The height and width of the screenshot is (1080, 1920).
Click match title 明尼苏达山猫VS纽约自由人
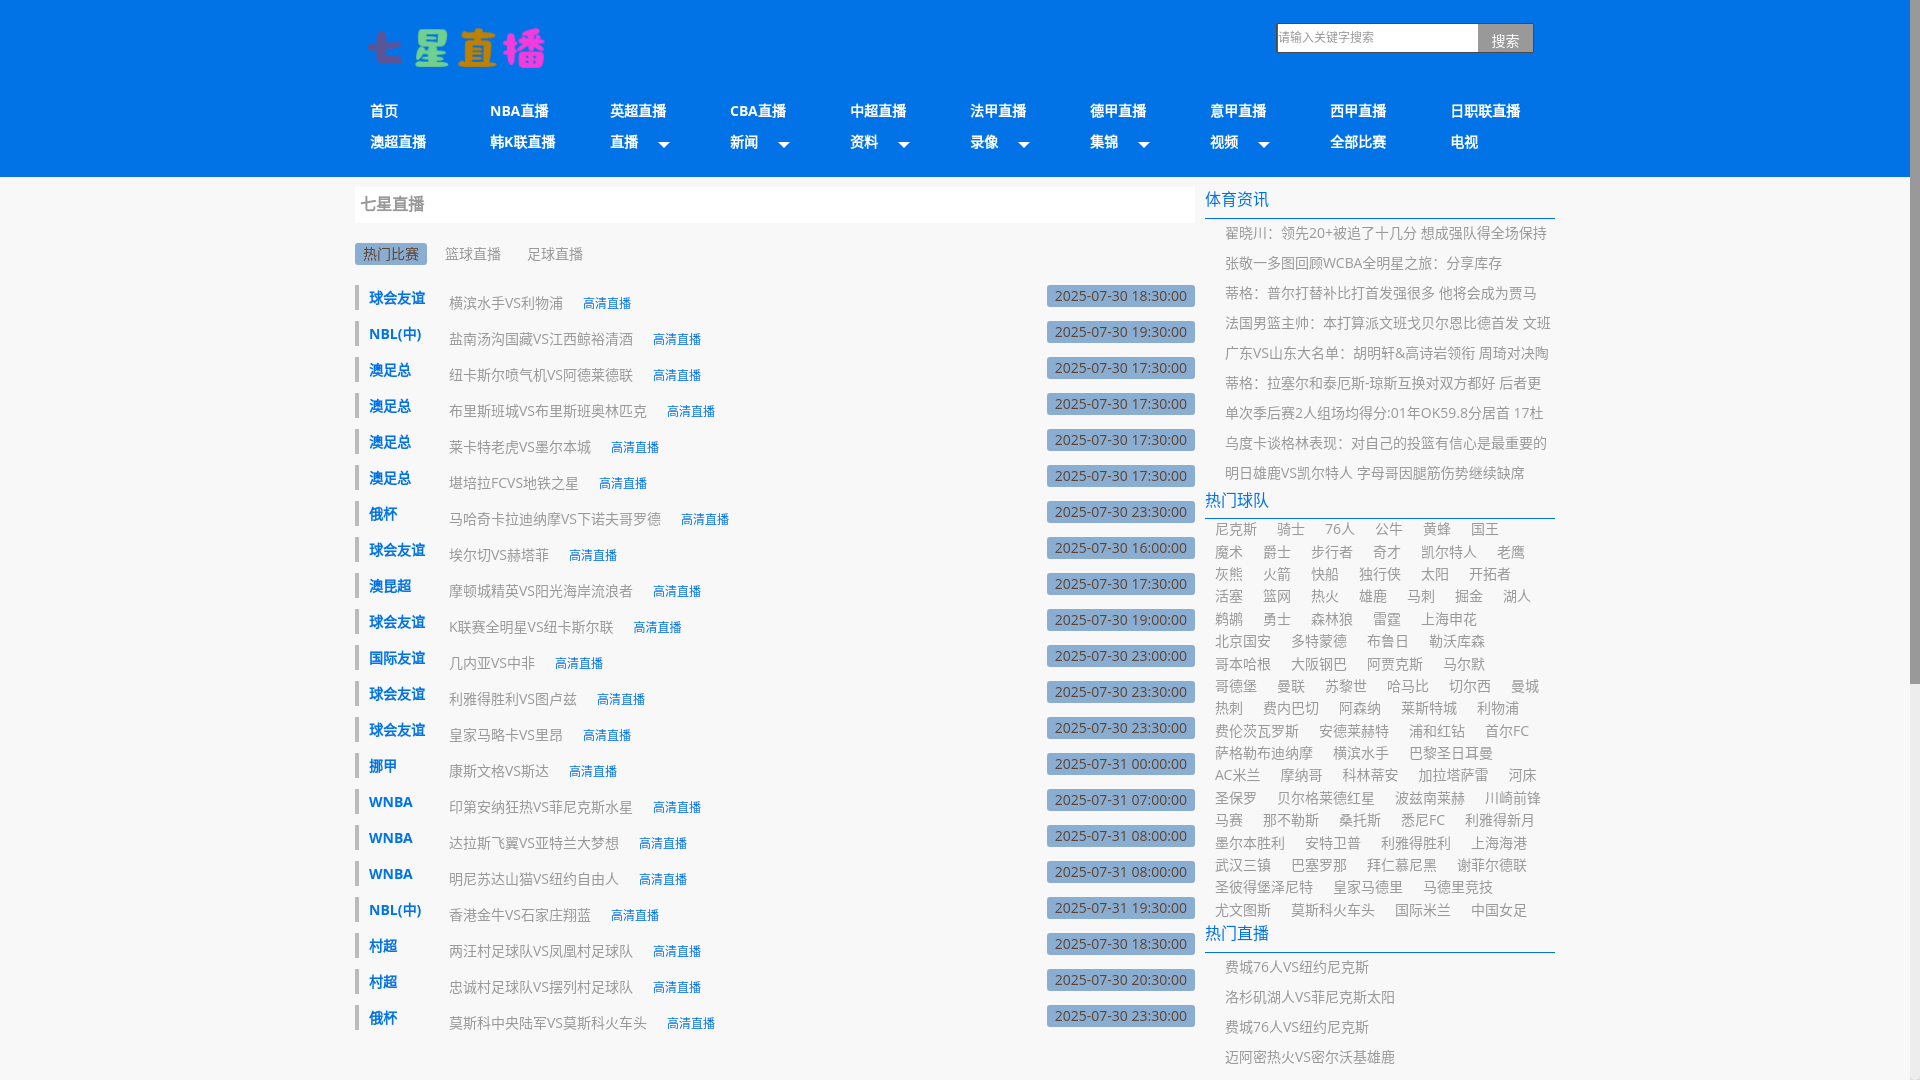[x=534, y=879]
